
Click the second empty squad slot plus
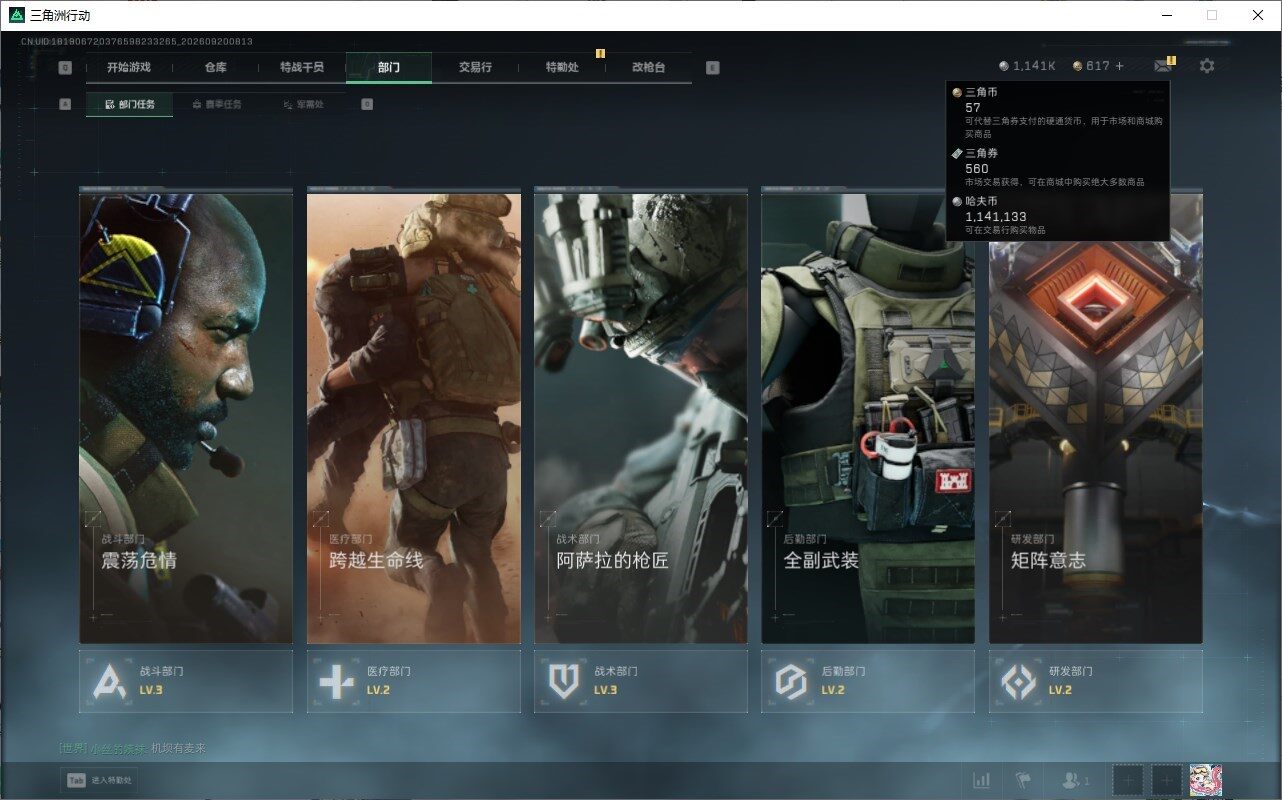pyautogui.click(x=1166, y=780)
